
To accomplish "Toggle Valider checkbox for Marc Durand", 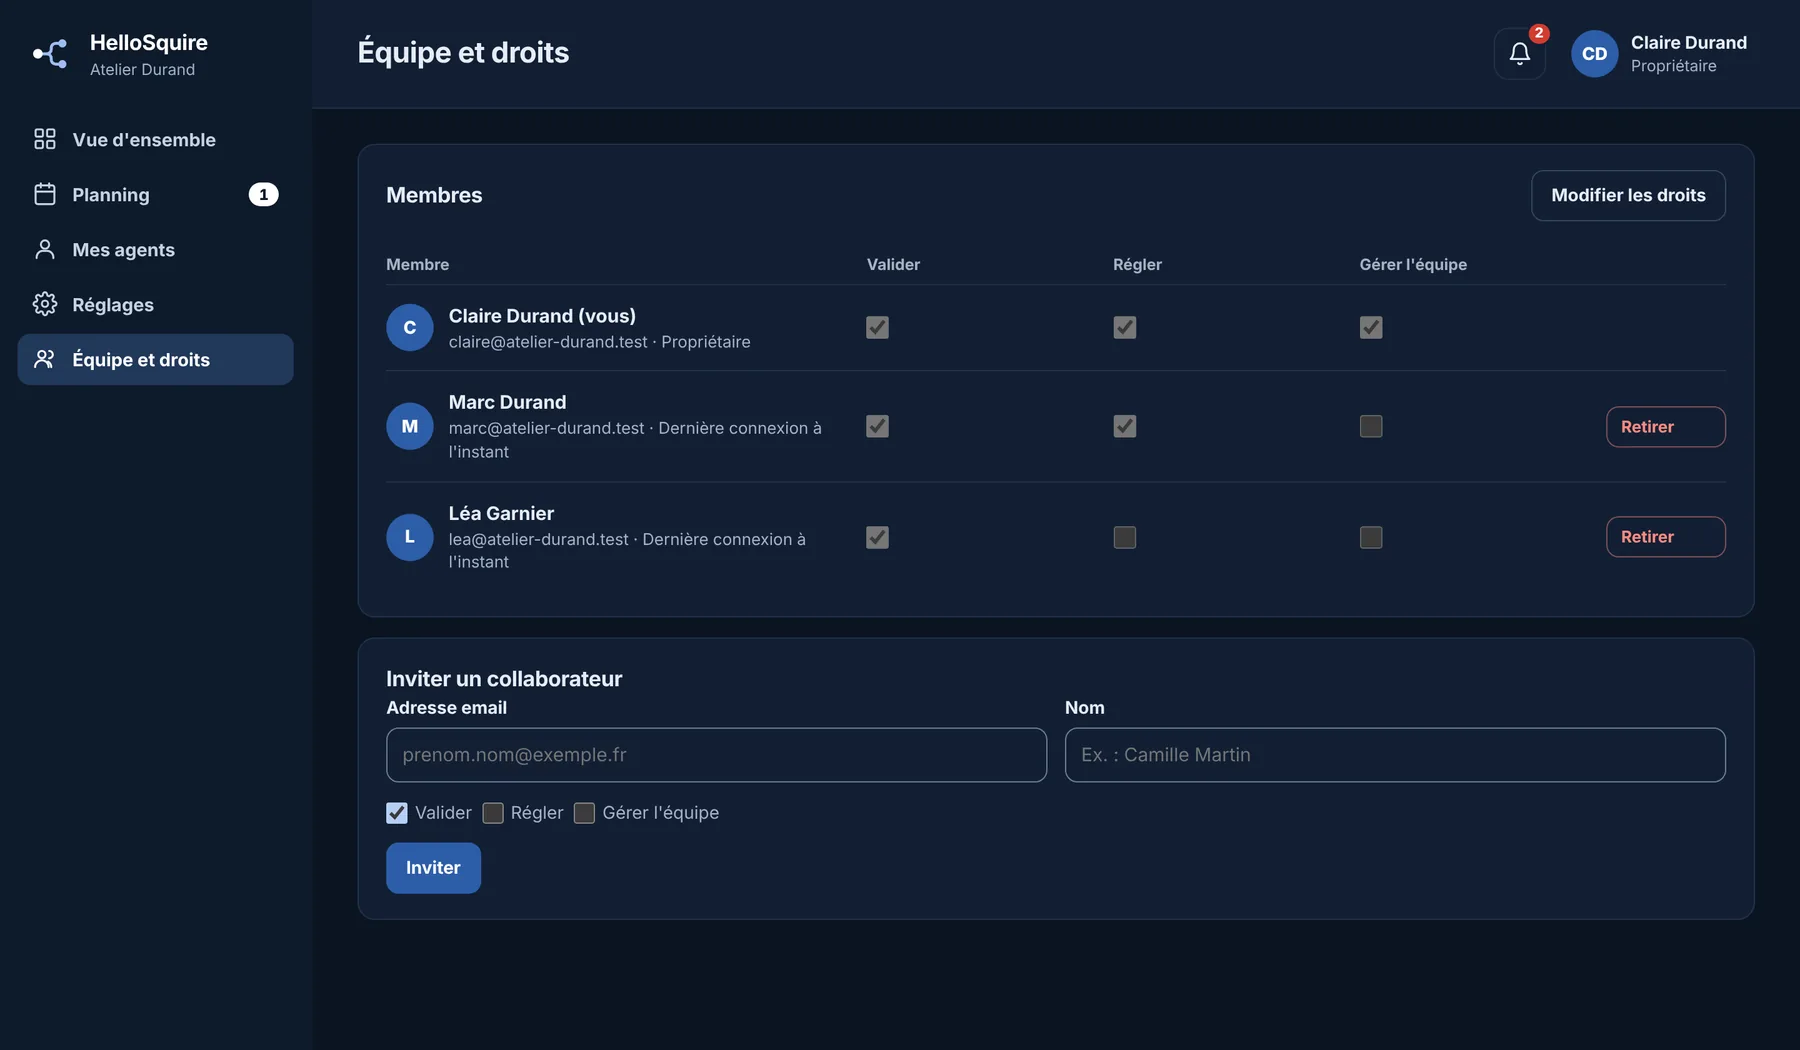I will tap(877, 426).
